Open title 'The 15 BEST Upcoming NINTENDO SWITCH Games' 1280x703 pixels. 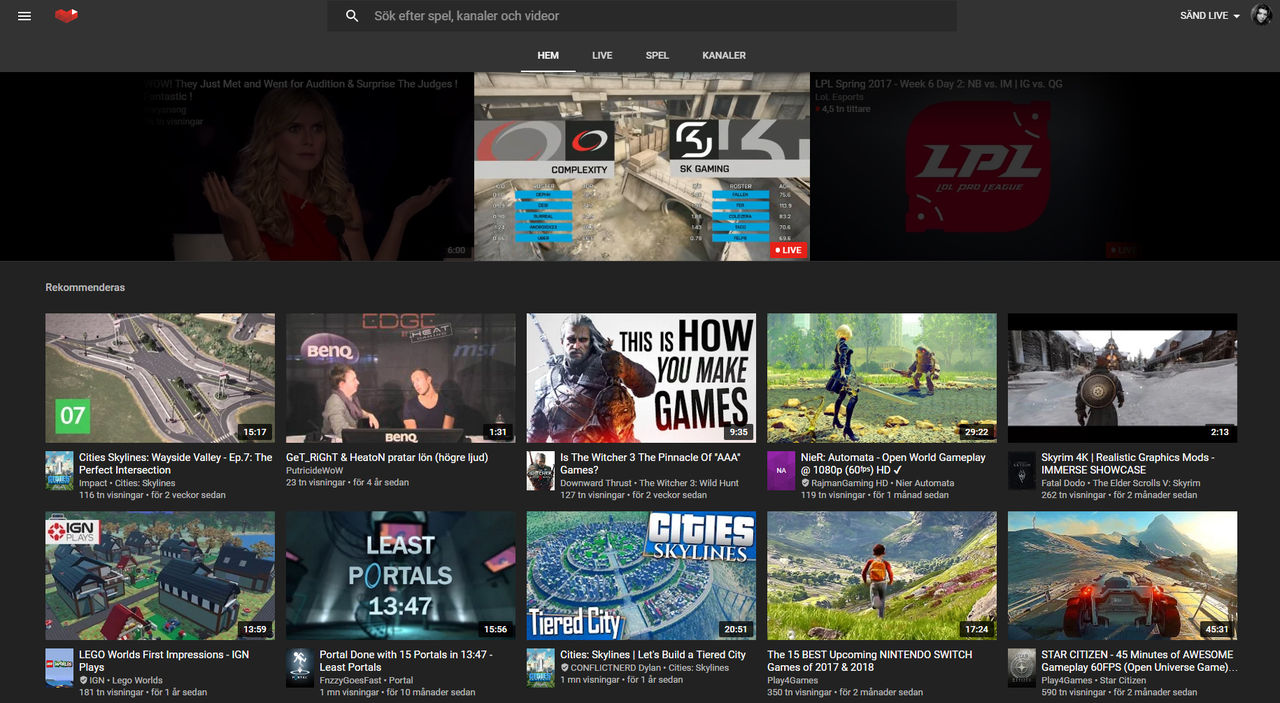(869, 660)
